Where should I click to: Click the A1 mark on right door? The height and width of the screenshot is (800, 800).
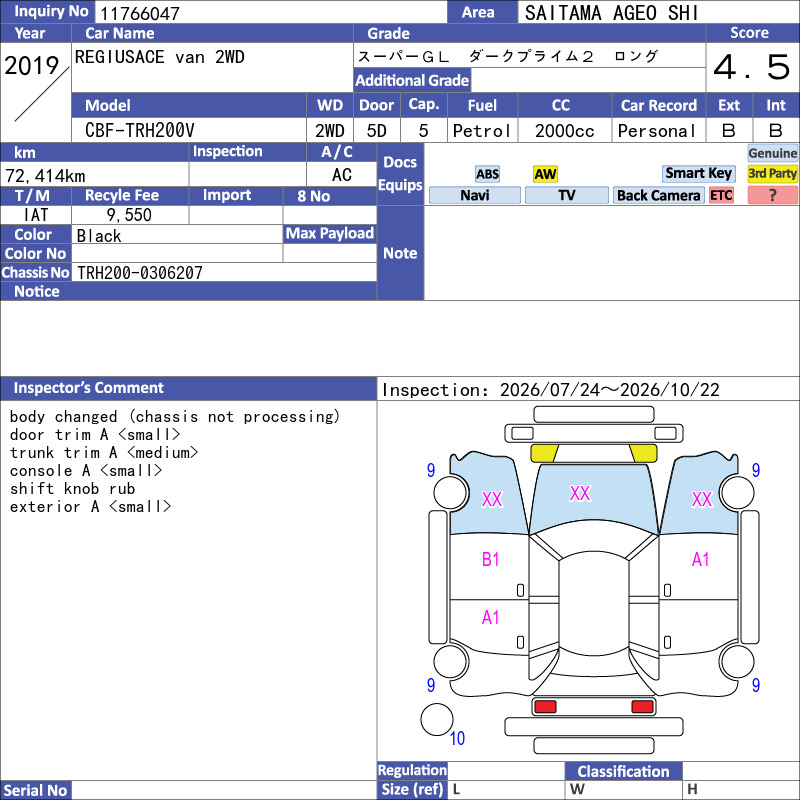pos(701,560)
